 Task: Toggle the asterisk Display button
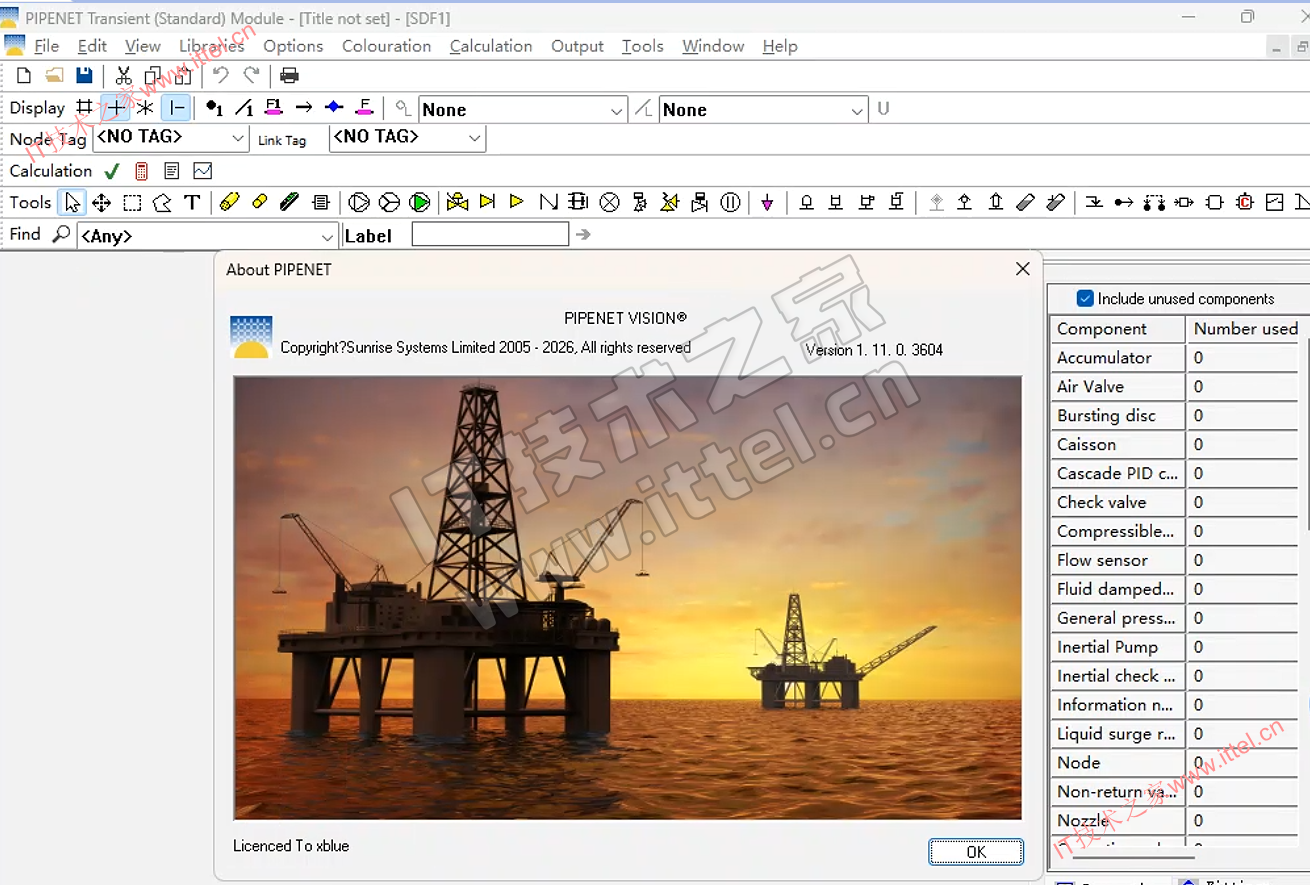pyautogui.click(x=146, y=108)
